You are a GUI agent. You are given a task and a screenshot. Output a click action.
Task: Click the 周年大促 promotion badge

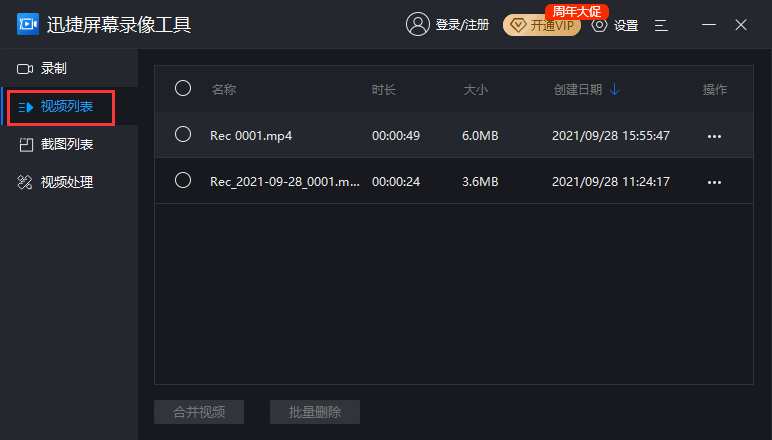[x=577, y=11]
